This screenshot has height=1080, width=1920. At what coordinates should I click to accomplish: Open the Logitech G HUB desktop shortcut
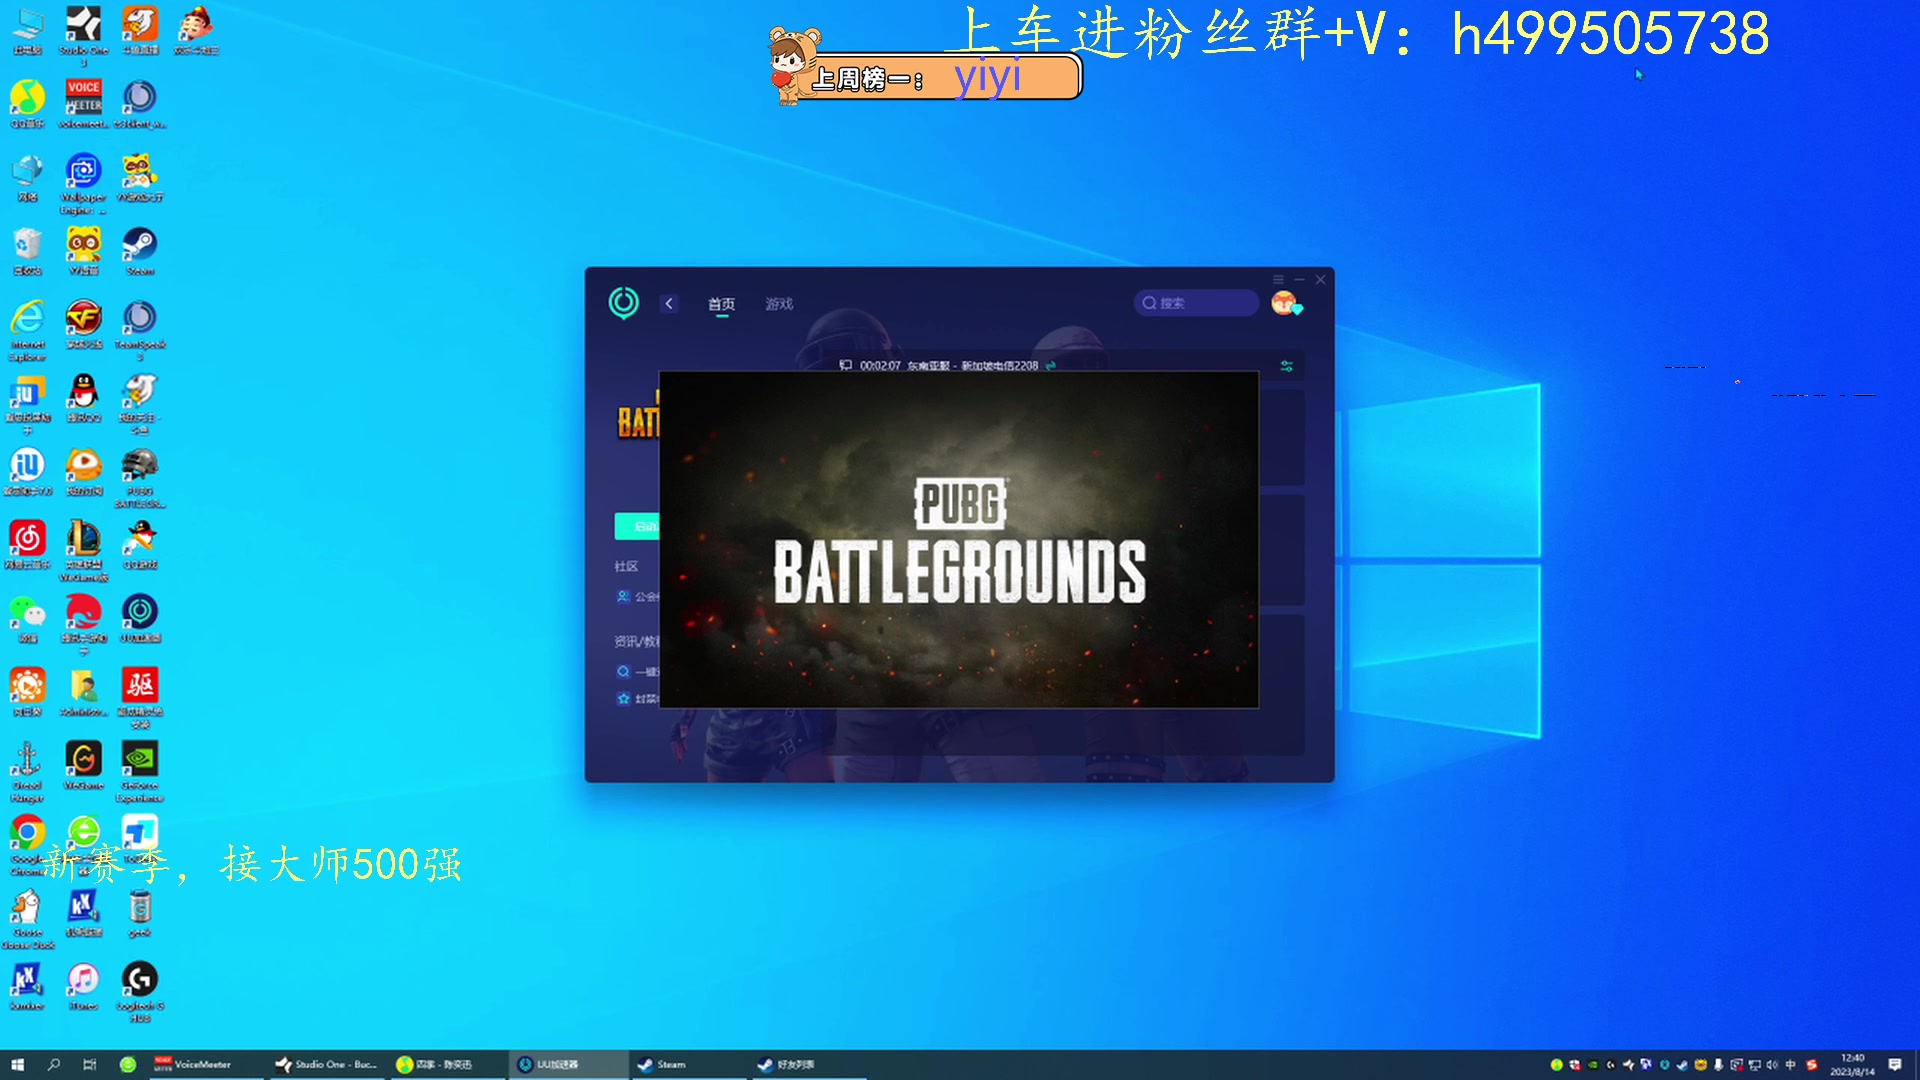pos(140,992)
